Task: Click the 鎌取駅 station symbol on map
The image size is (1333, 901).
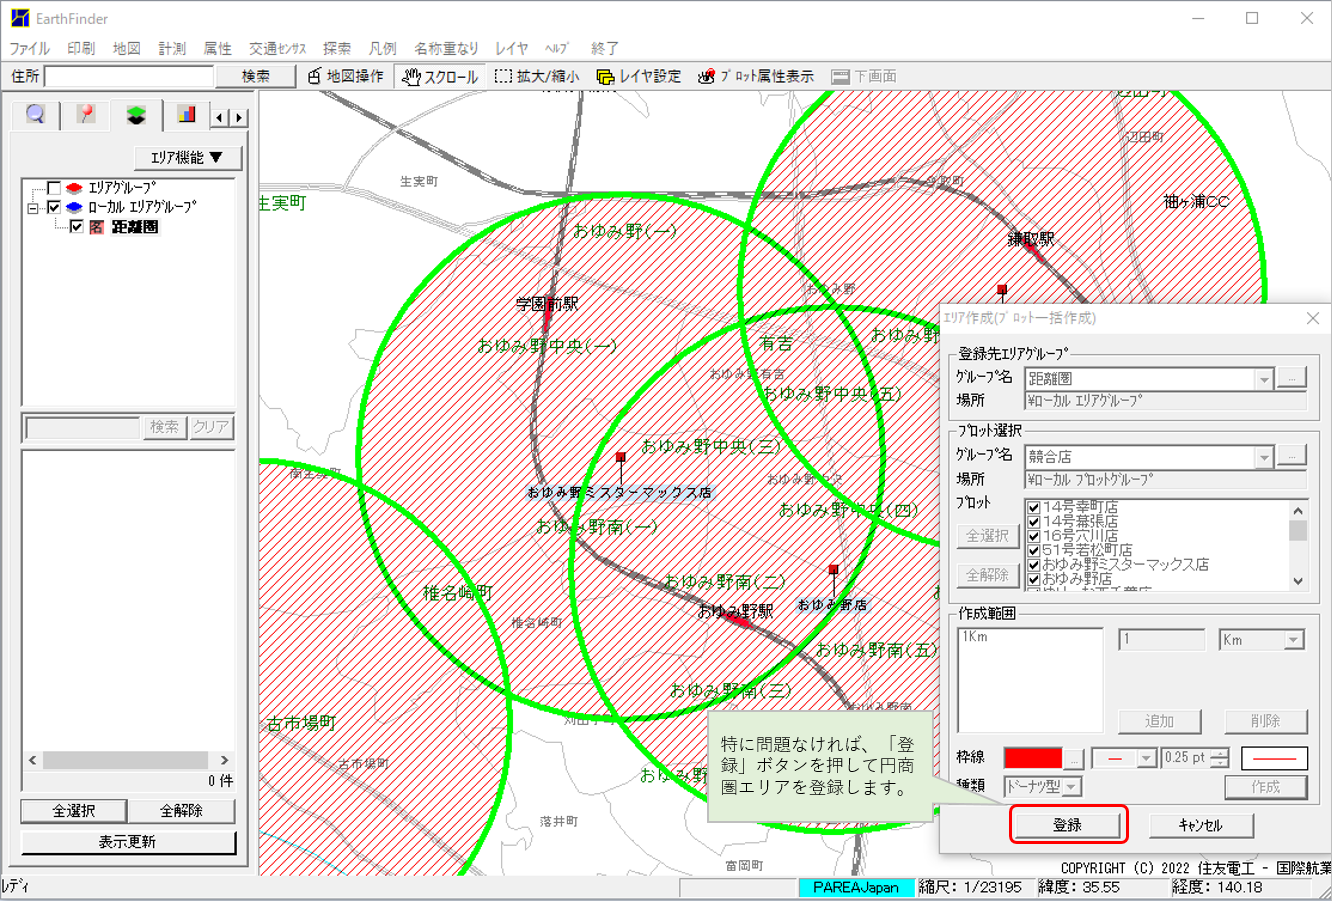Action: click(1035, 252)
